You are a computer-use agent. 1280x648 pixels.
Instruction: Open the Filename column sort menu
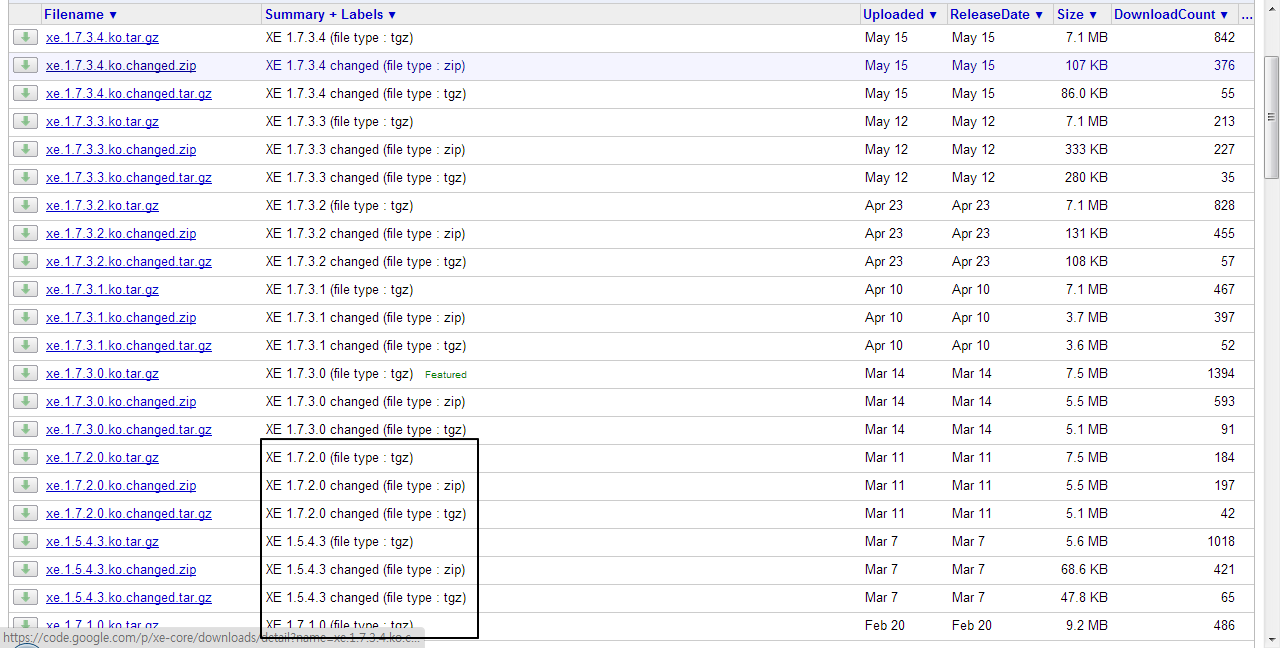(x=80, y=15)
